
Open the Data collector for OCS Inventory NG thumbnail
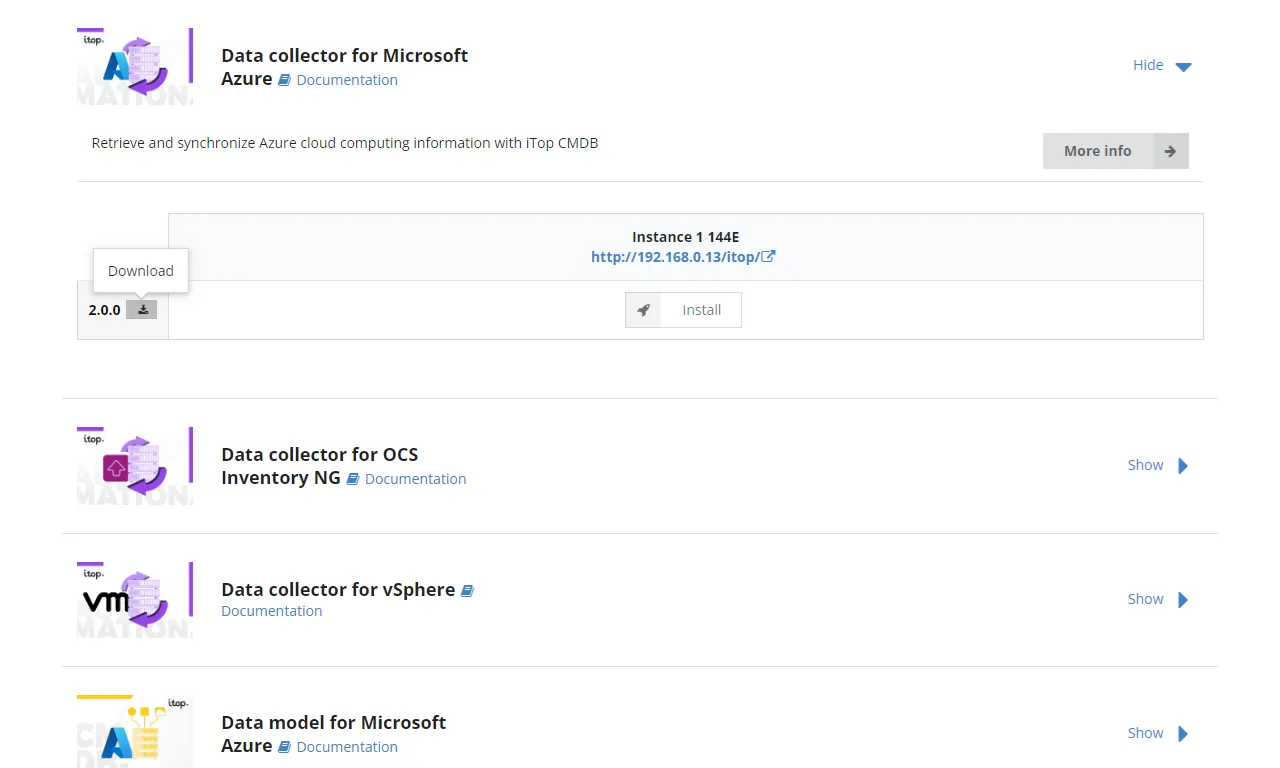point(135,466)
